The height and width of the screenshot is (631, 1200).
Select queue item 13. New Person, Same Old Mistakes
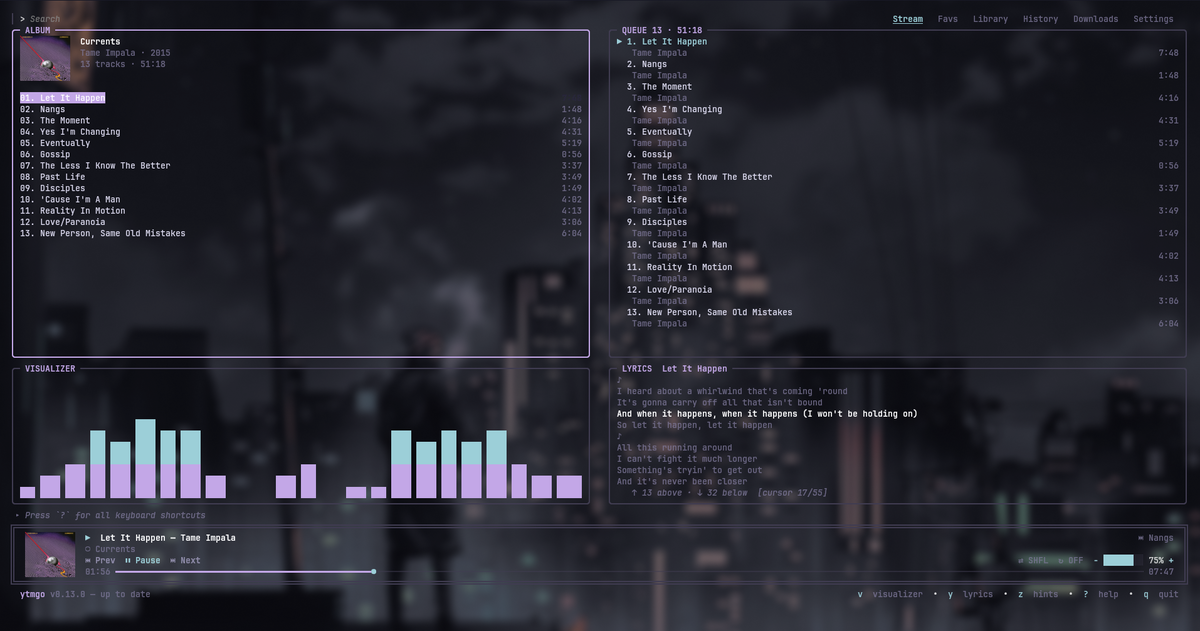[x=897, y=317]
